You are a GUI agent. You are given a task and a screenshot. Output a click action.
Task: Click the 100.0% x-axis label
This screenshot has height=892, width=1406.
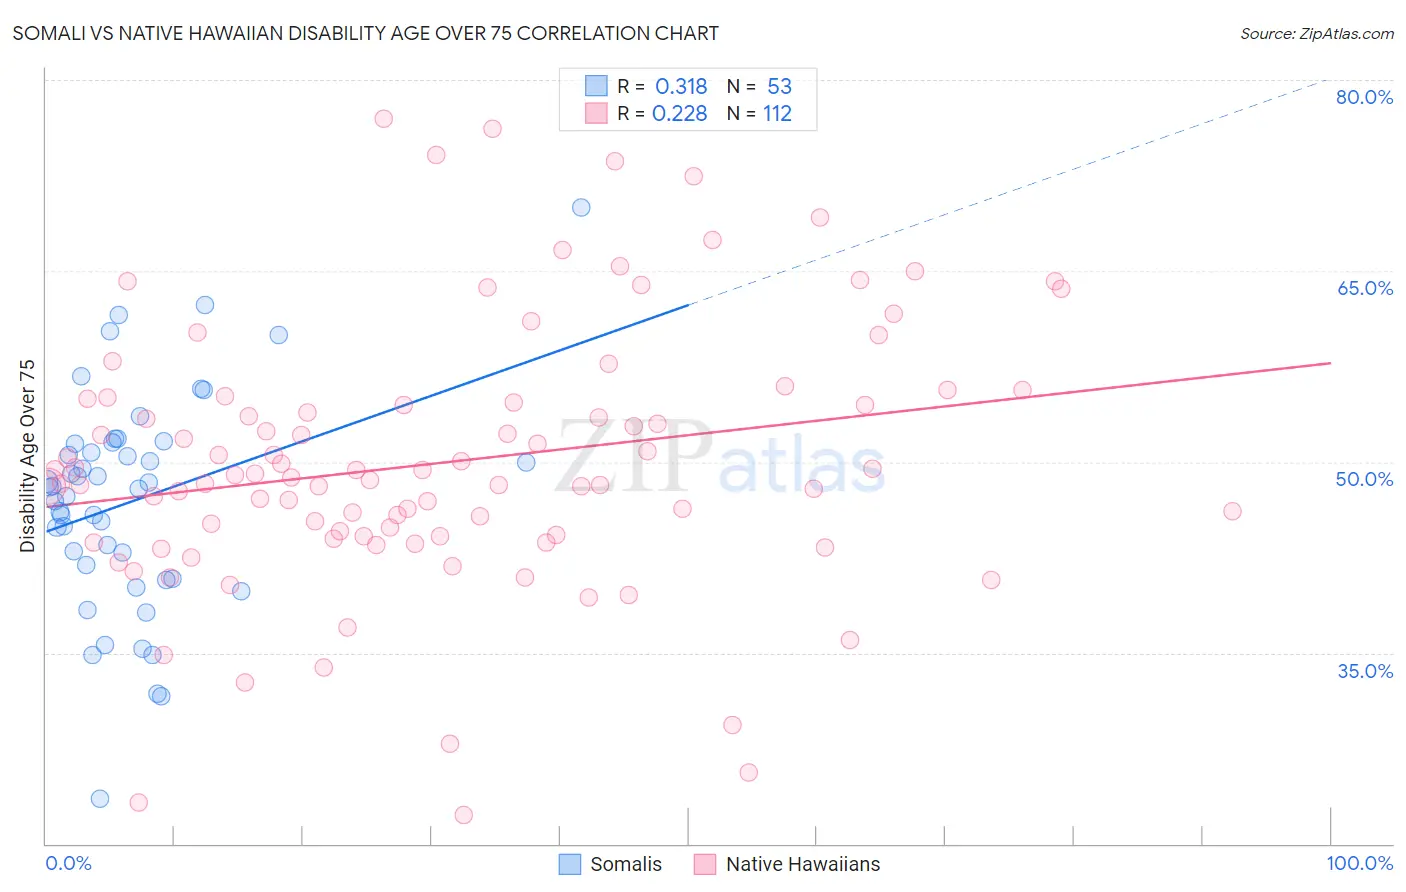coord(1360,863)
